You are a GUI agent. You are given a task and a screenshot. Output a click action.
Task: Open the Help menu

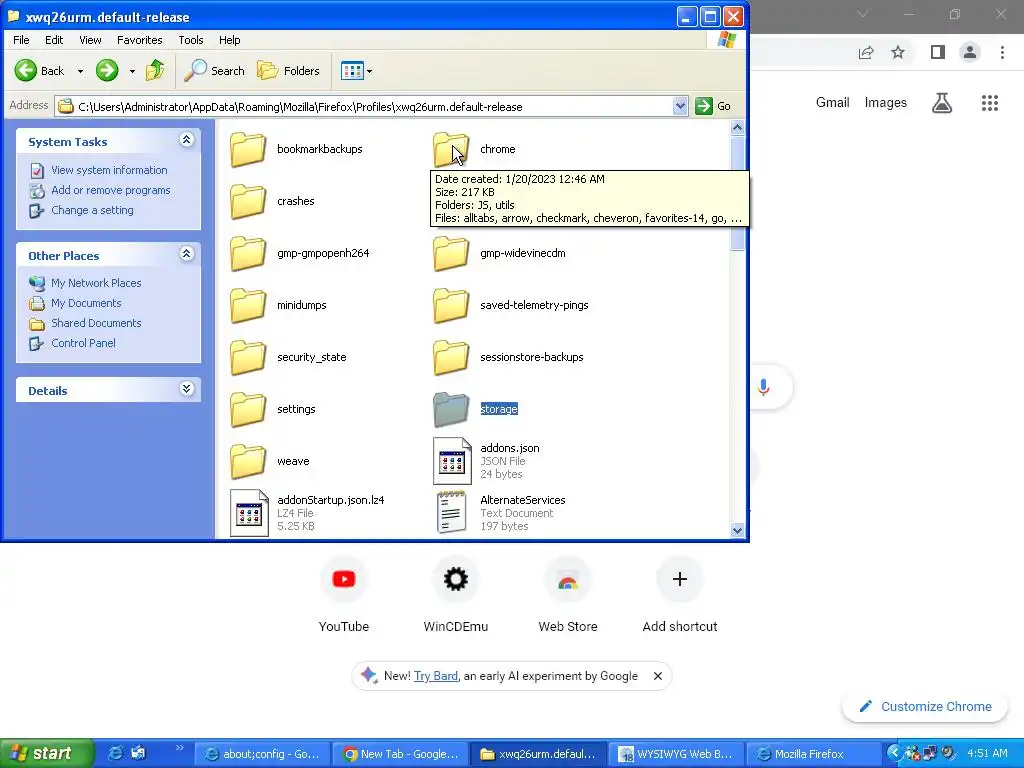point(229,40)
